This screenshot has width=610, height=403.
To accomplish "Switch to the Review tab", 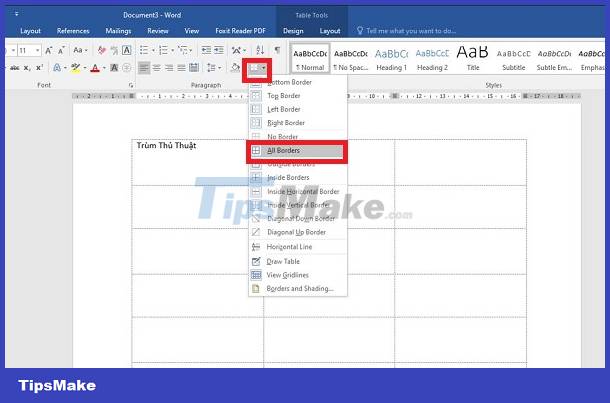I will (x=158, y=31).
